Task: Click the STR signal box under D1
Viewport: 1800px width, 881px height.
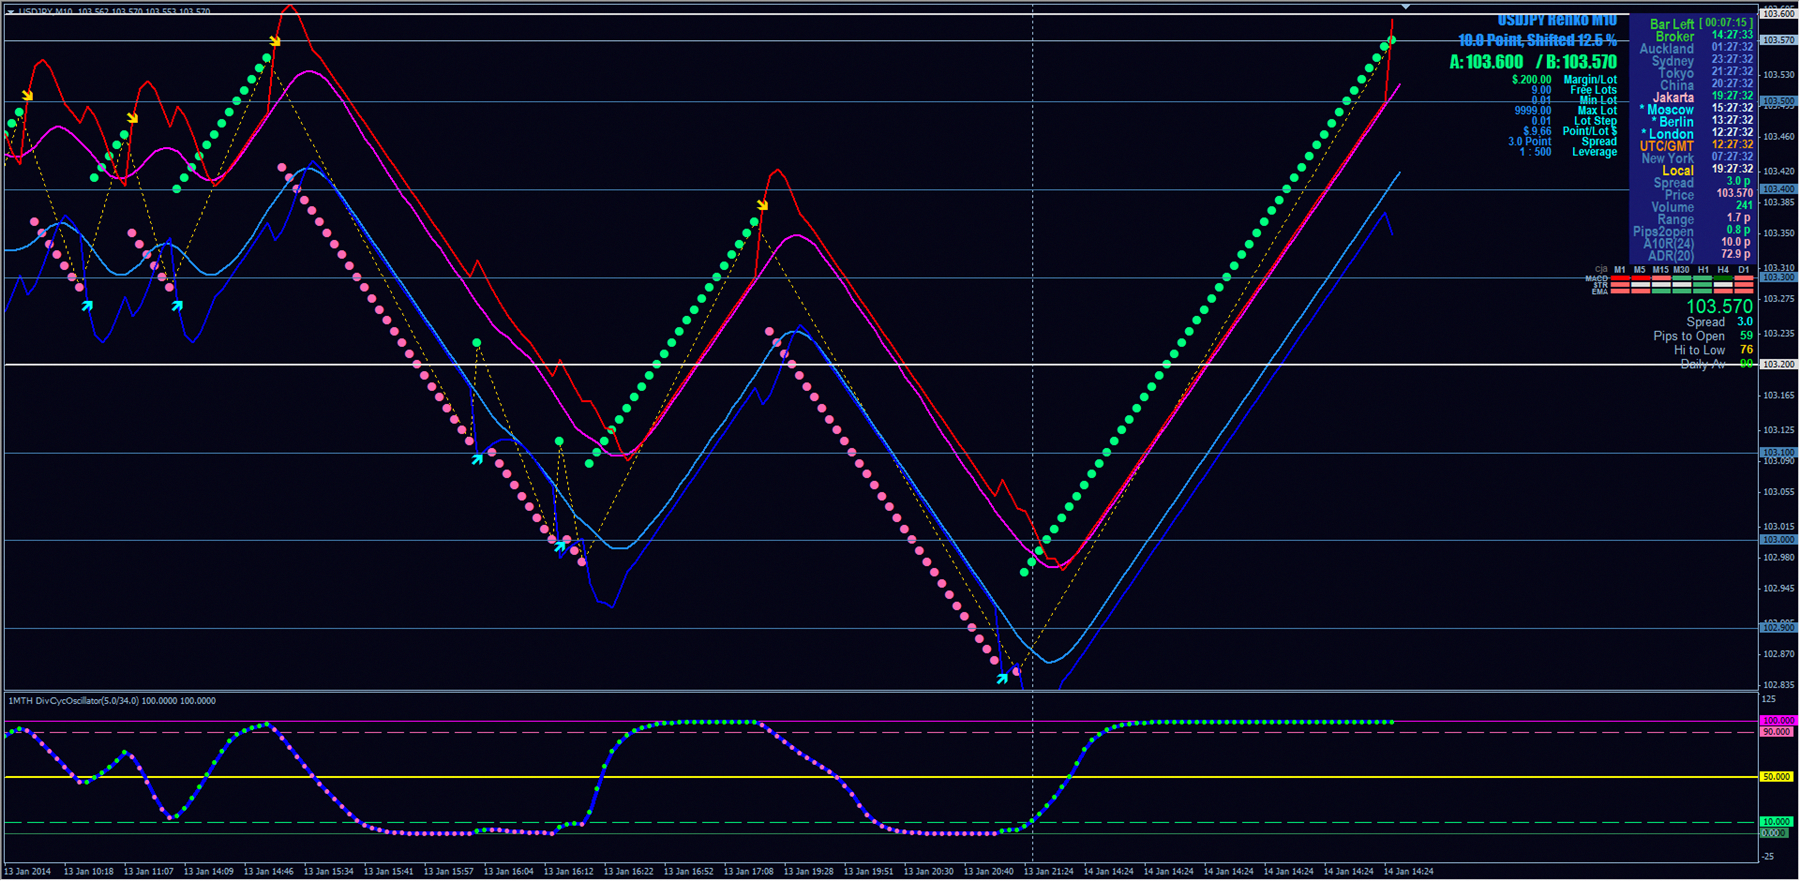Action: [x=1744, y=285]
